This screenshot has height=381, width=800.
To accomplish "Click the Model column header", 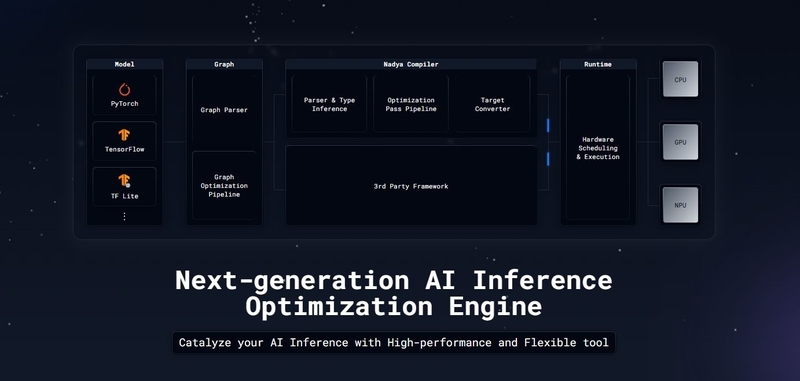I will click(x=124, y=64).
